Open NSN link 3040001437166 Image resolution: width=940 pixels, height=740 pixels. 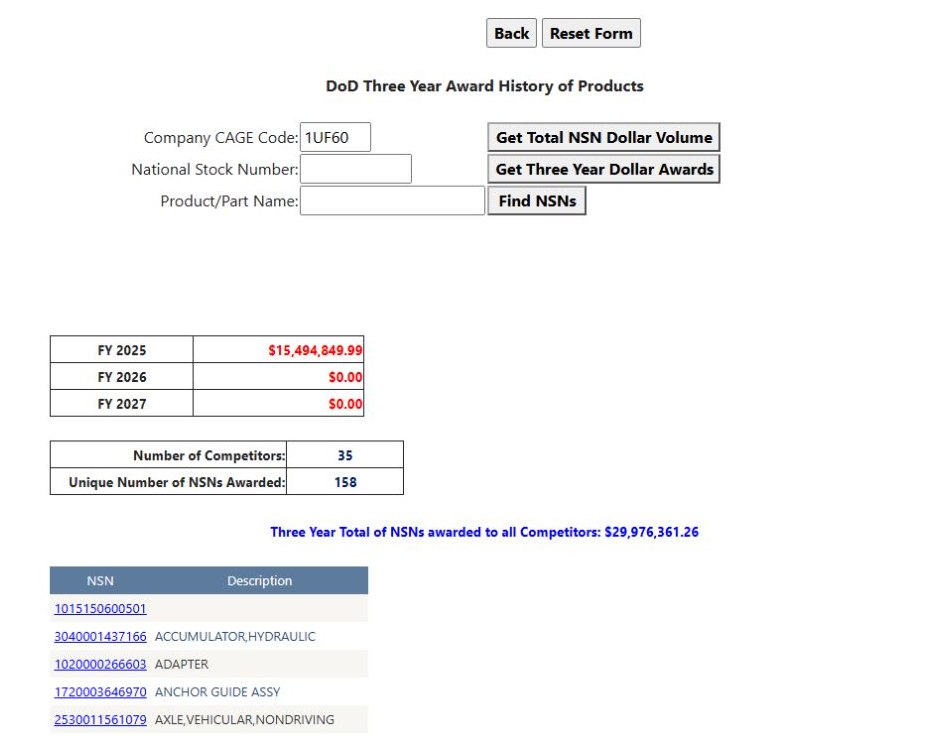pyautogui.click(x=100, y=636)
